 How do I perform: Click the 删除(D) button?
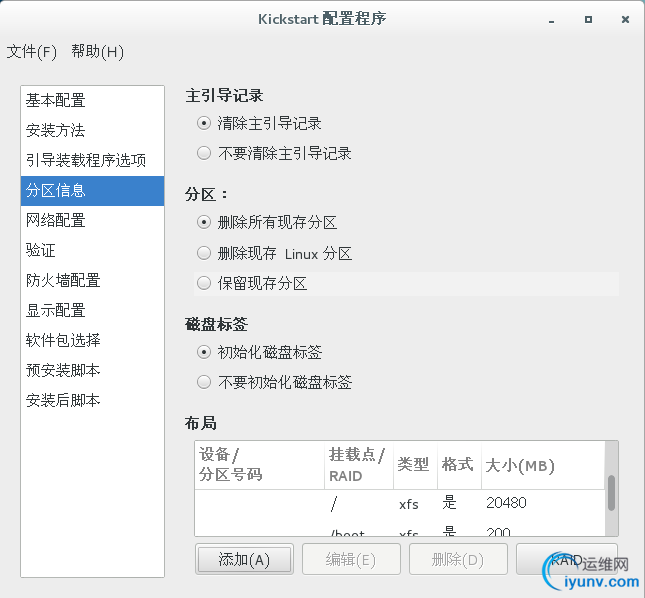458,559
